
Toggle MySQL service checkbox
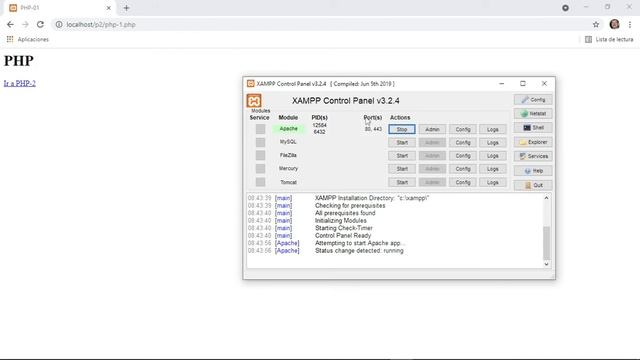pyautogui.click(x=260, y=142)
